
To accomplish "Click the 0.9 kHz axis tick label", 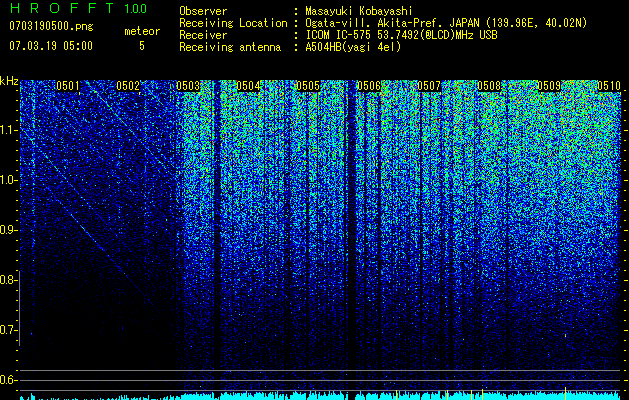I will click(8, 230).
